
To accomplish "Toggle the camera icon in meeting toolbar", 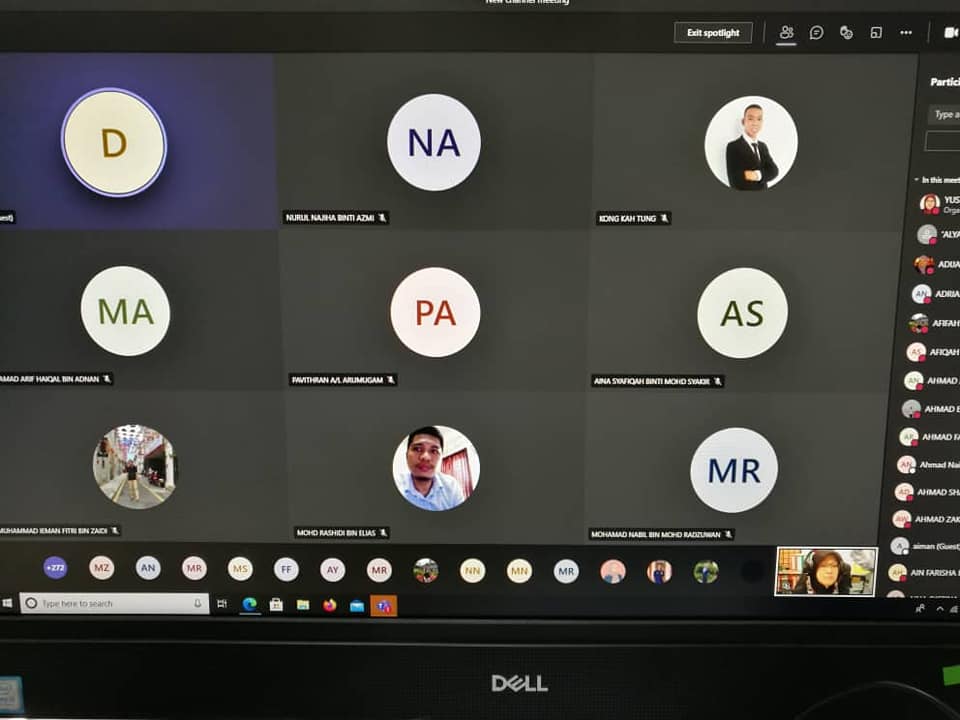I will tap(951, 32).
